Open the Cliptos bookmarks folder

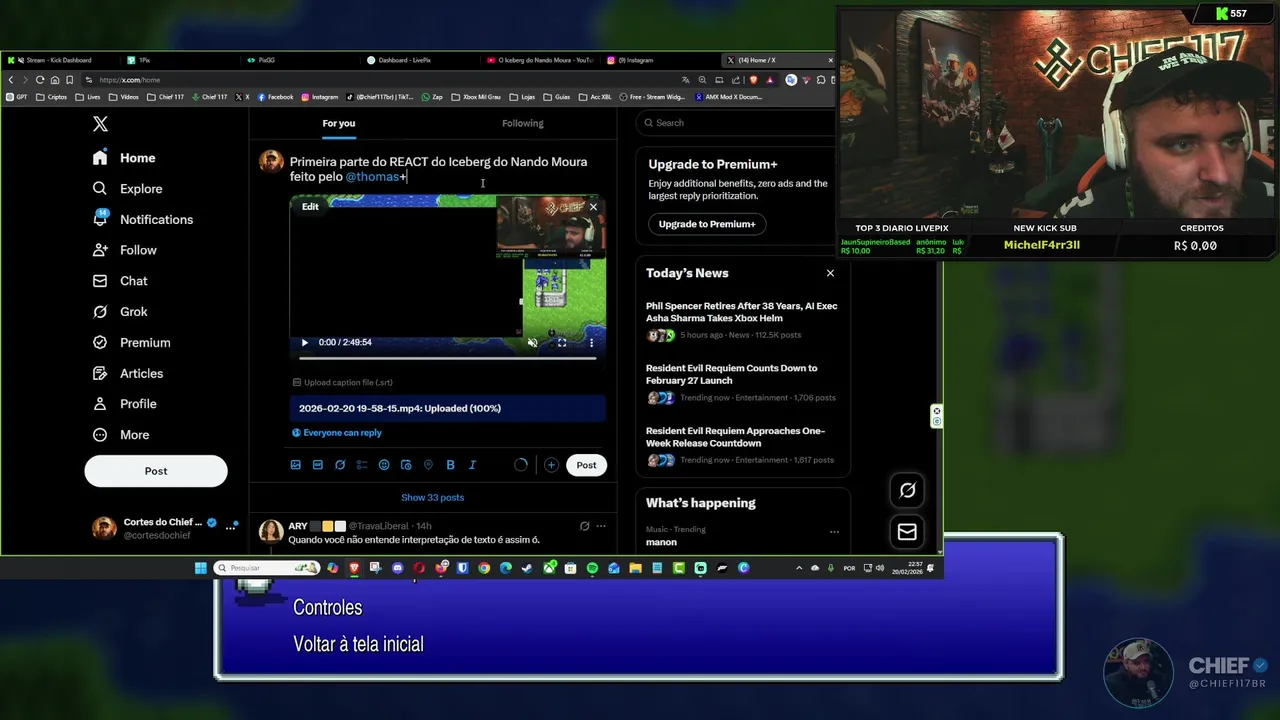coord(51,97)
